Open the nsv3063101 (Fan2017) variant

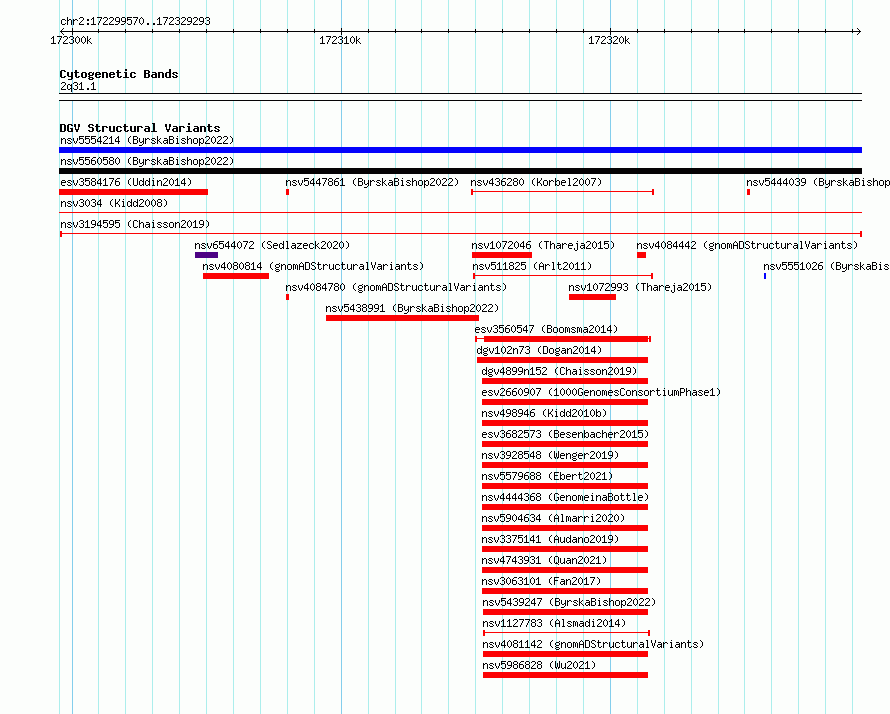point(541,581)
